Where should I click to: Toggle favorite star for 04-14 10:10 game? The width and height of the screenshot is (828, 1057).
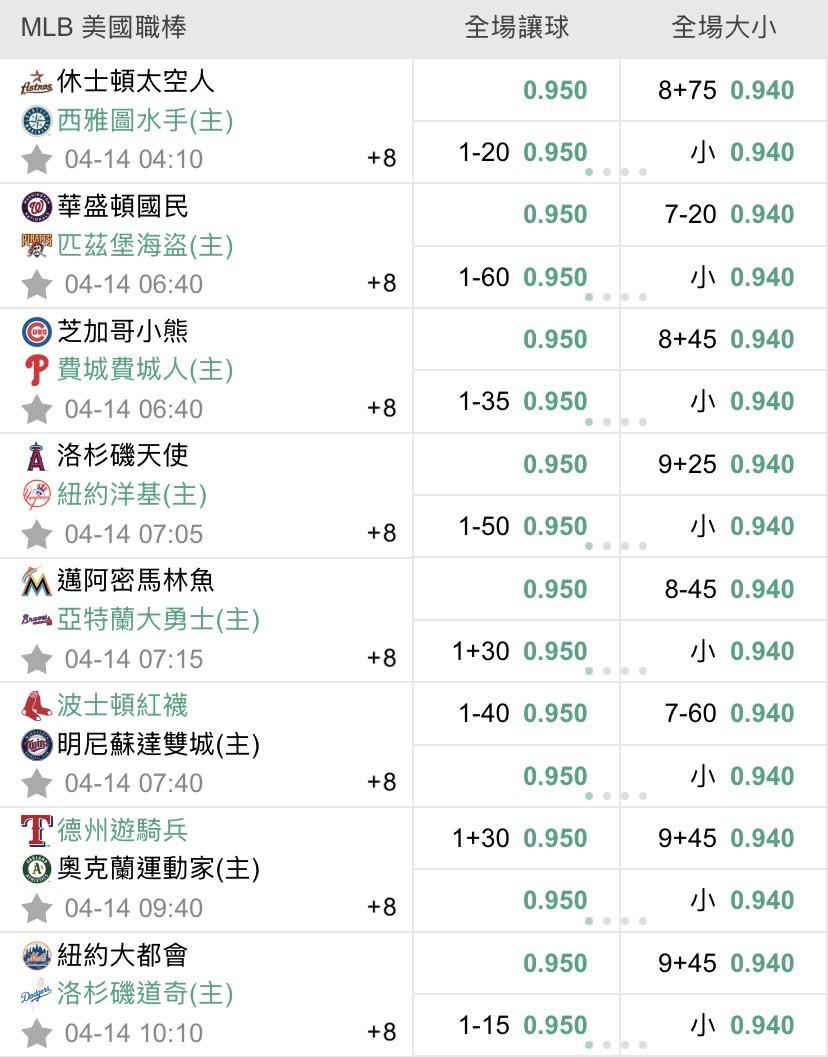coord(37,1033)
